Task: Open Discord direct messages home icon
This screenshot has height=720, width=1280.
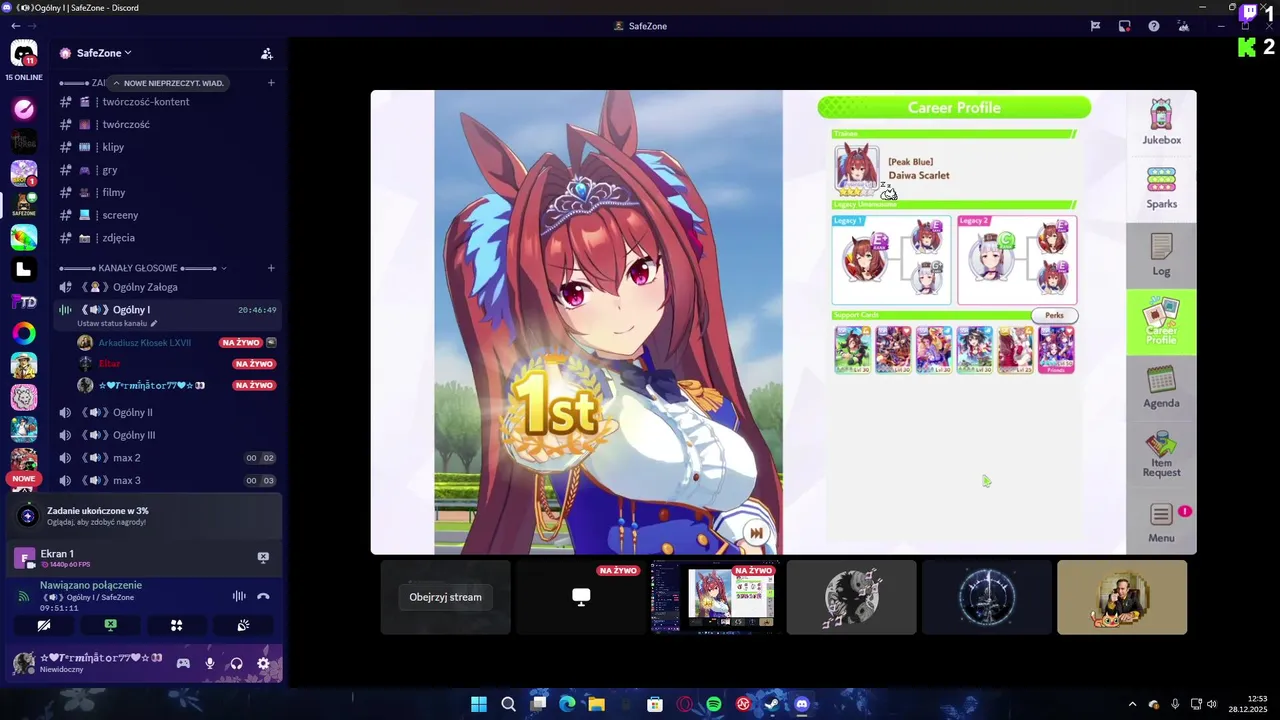Action: pyautogui.click(x=24, y=53)
